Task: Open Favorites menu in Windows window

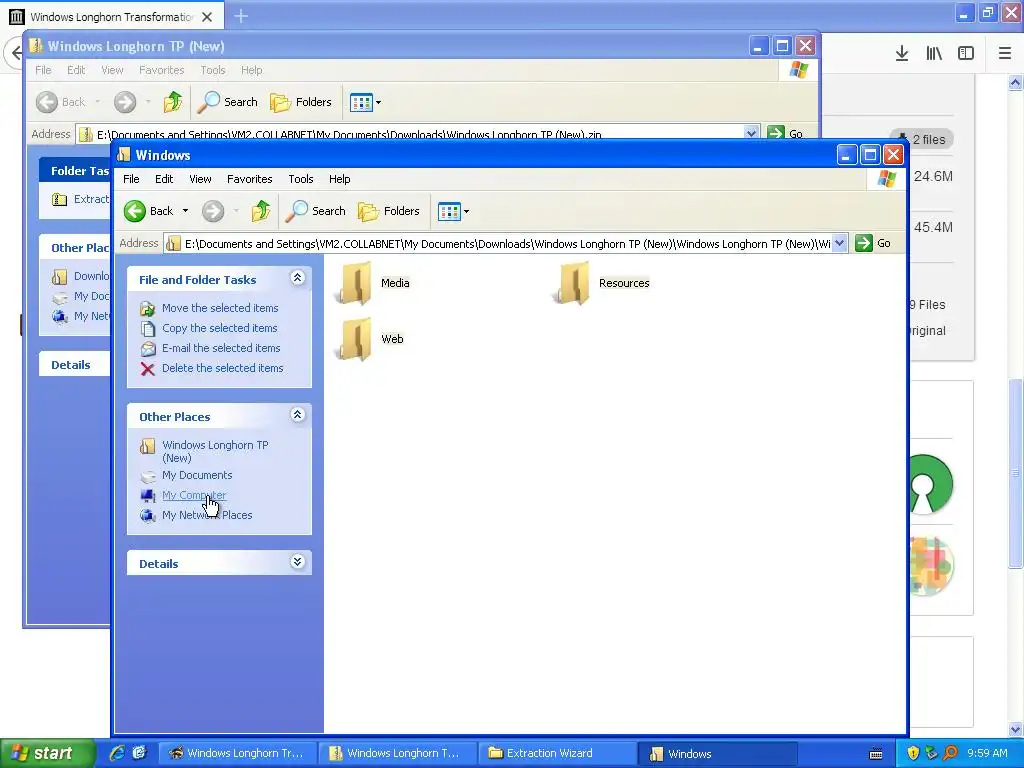Action: [249, 179]
